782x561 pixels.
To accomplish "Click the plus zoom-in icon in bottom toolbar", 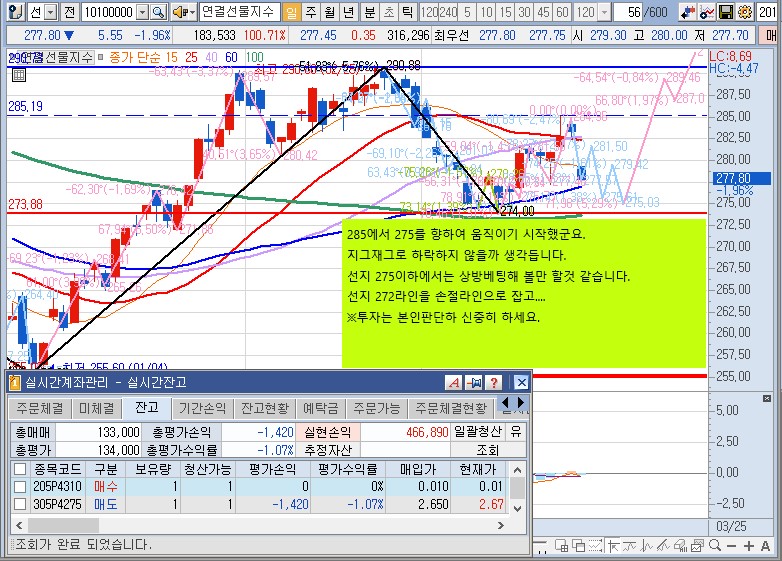I will tap(749, 547).
